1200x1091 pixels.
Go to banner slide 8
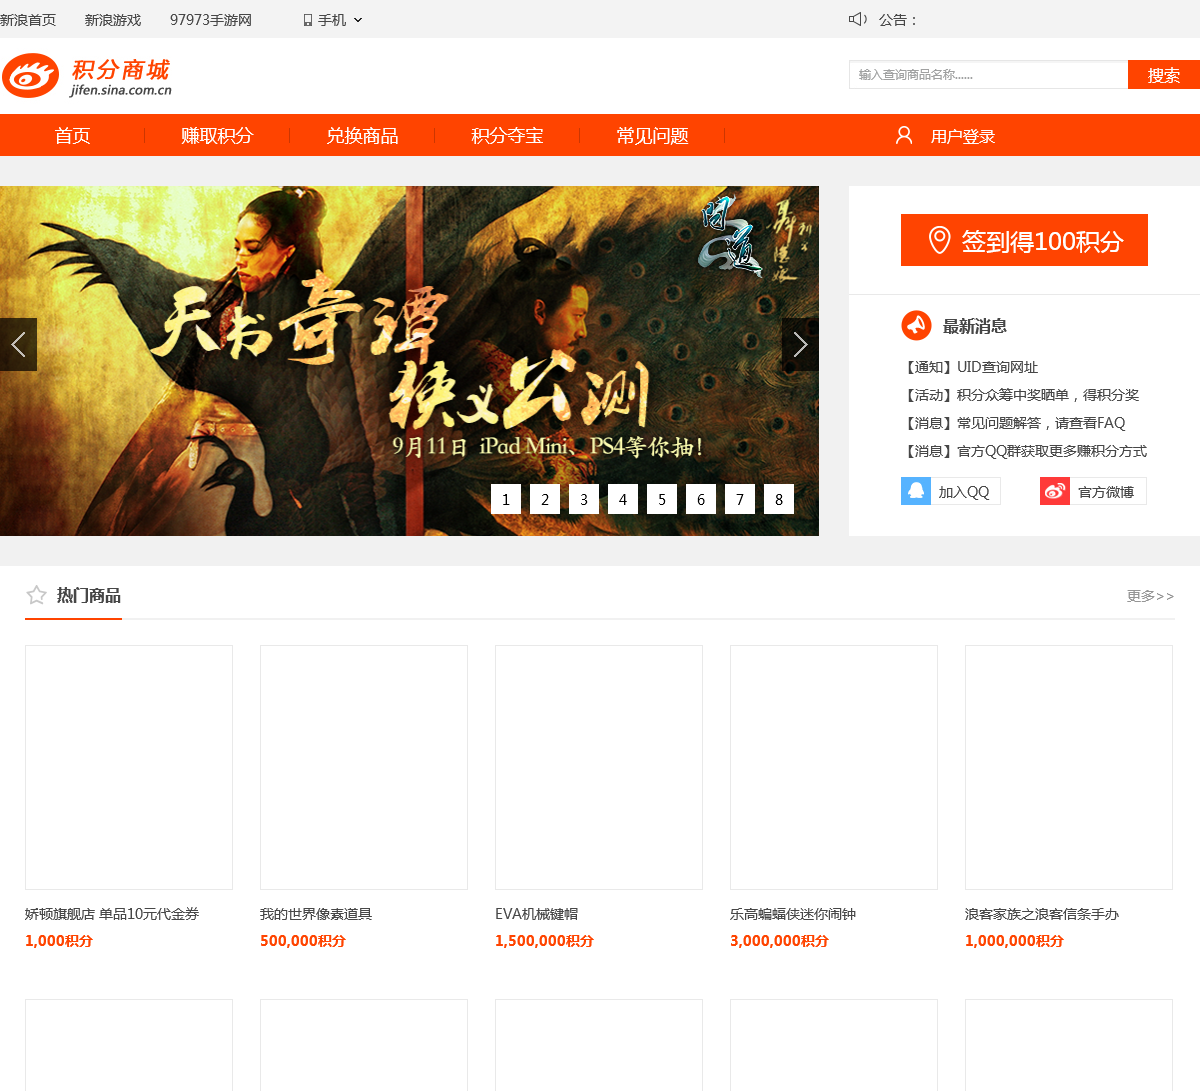[x=779, y=499]
